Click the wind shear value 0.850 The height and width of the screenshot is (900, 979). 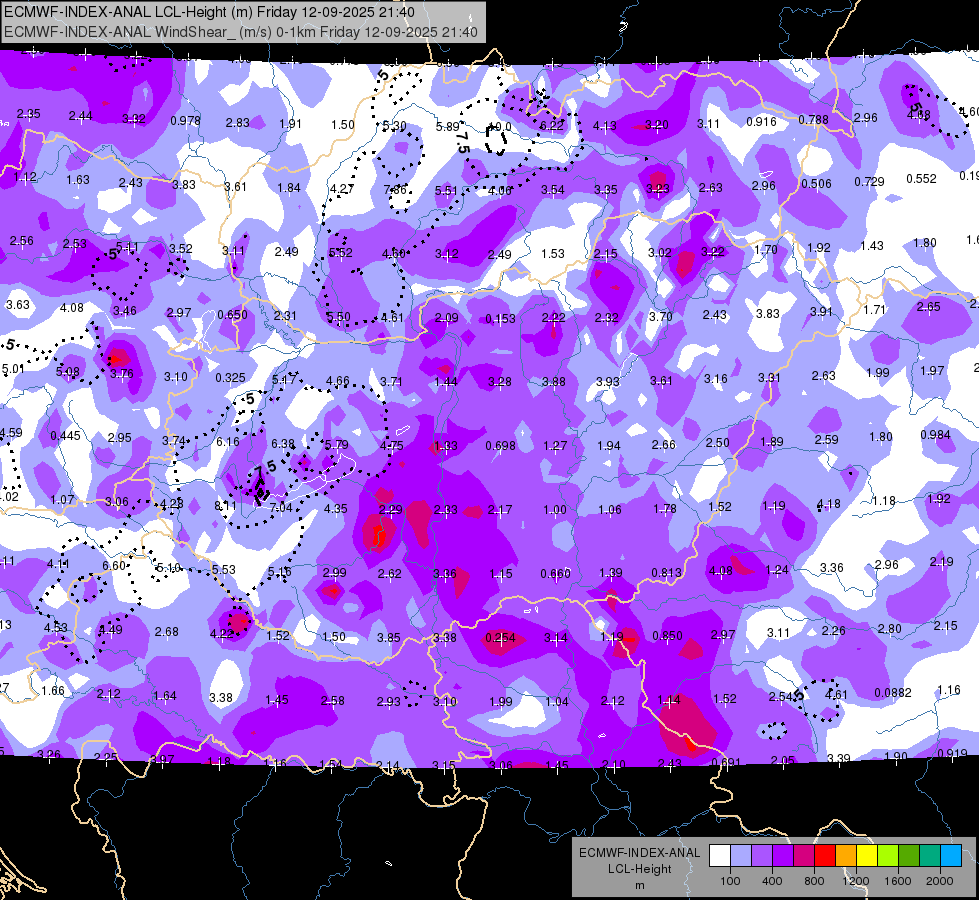coord(667,636)
